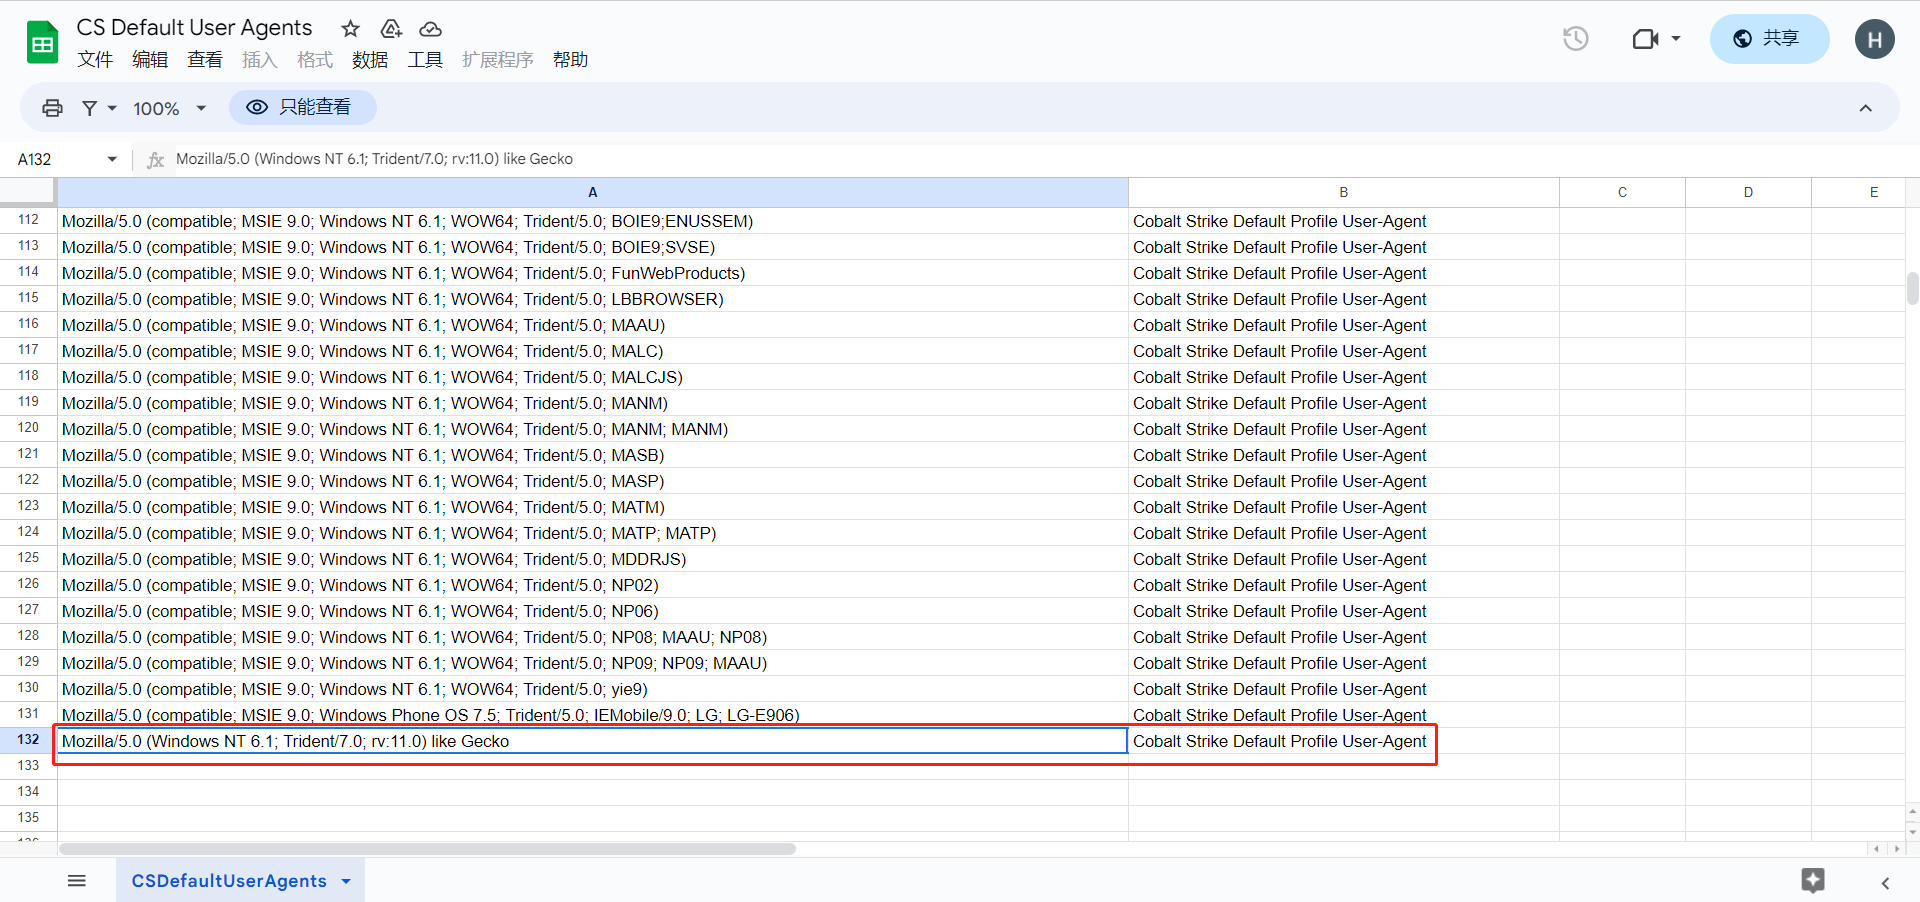Viewport: 1920px width, 902px height.
Task: Open the 文件 menu
Action: click(95, 60)
